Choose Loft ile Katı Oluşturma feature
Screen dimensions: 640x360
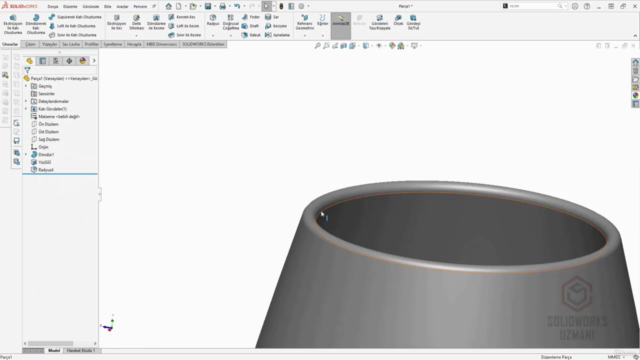point(72,26)
